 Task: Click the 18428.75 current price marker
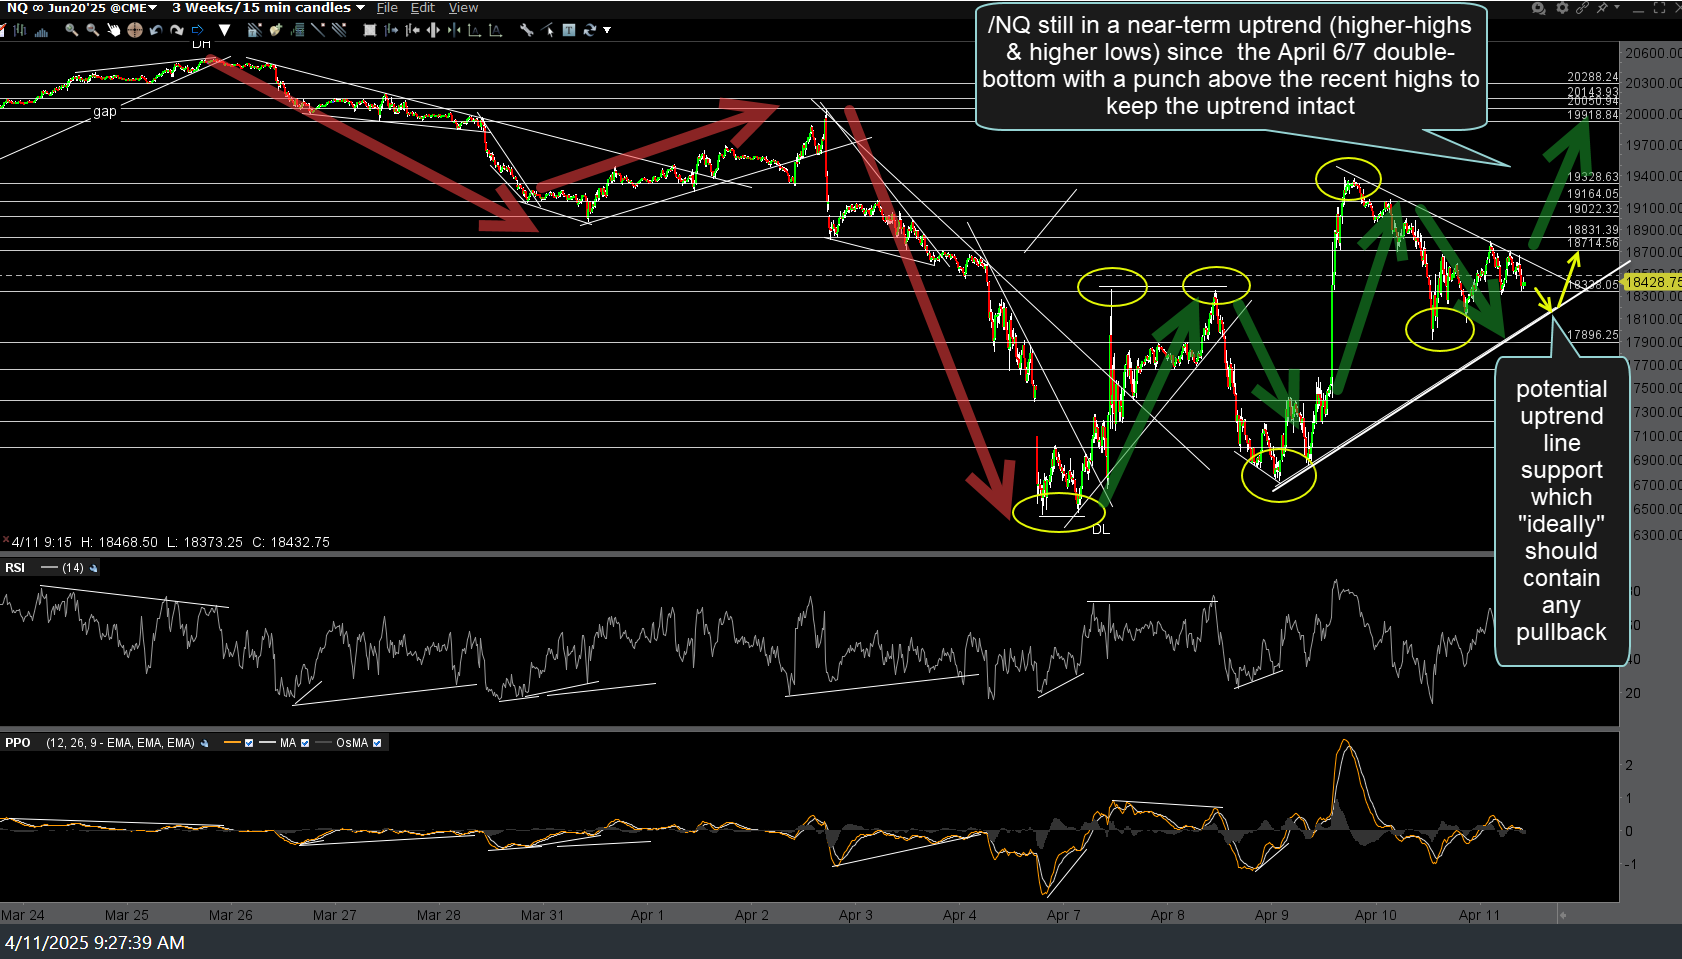[x=1652, y=282]
